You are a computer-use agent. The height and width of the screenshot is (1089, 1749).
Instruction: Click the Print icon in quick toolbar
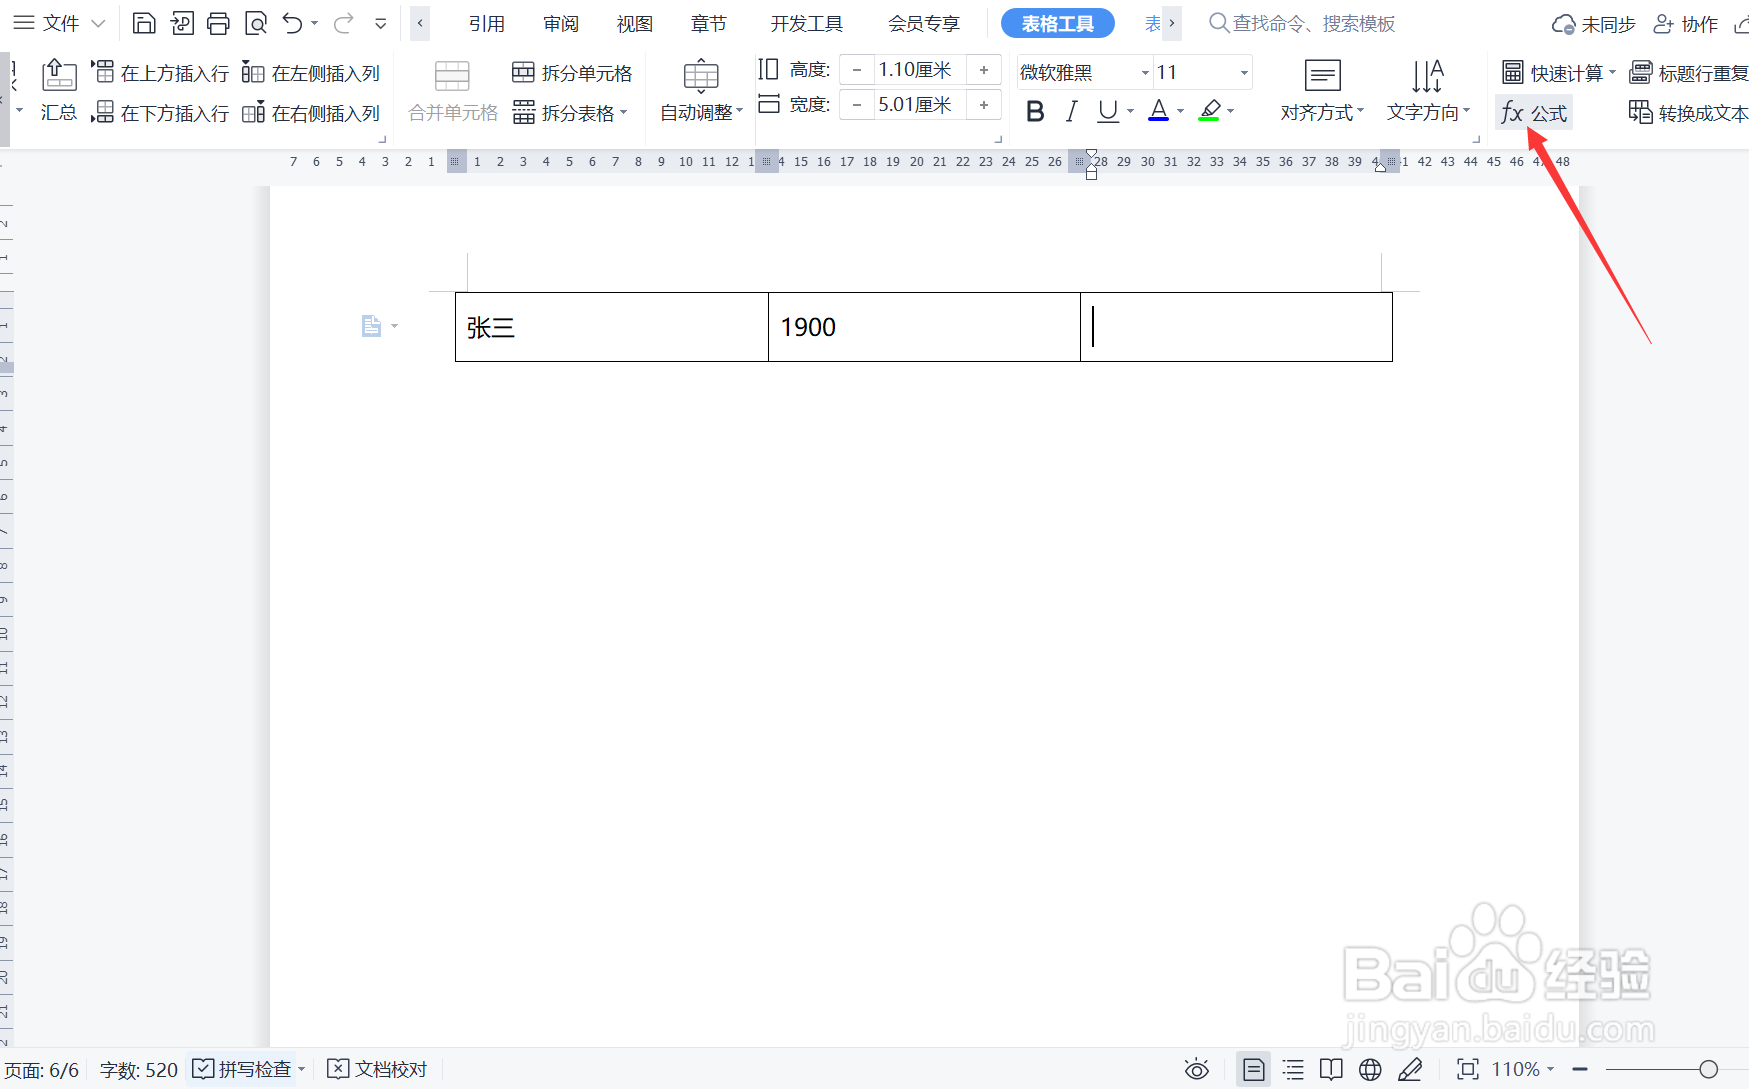(218, 23)
